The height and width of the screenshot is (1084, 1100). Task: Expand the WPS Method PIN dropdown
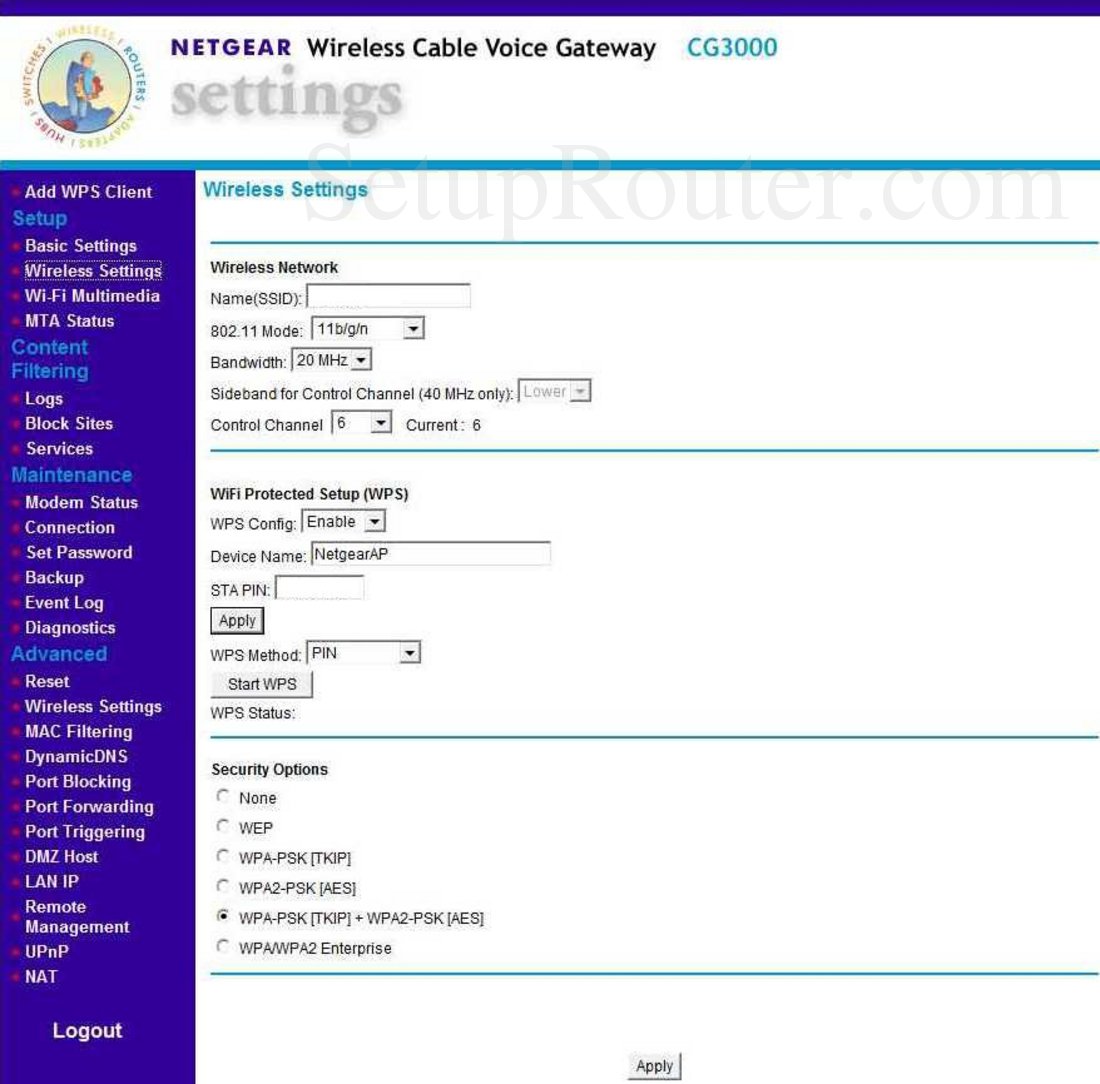click(363, 653)
